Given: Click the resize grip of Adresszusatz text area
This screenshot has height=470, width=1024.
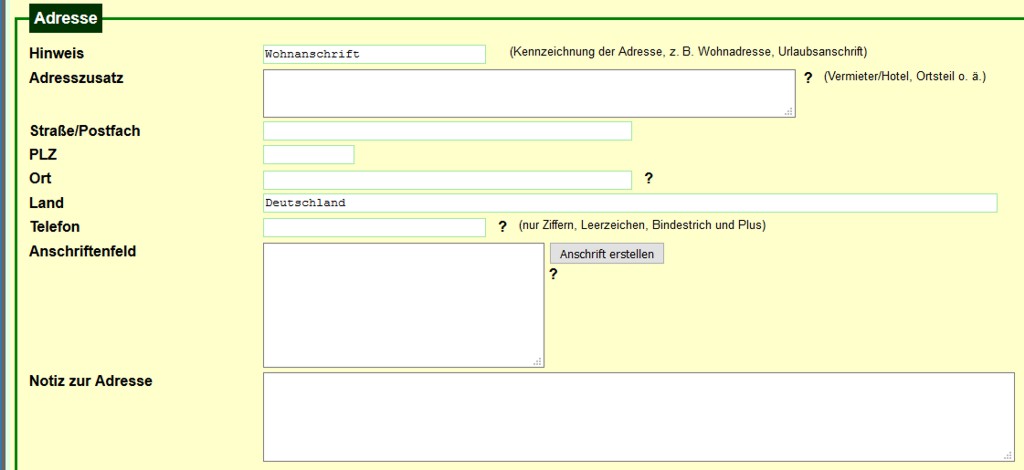Looking at the screenshot, I should [789, 112].
